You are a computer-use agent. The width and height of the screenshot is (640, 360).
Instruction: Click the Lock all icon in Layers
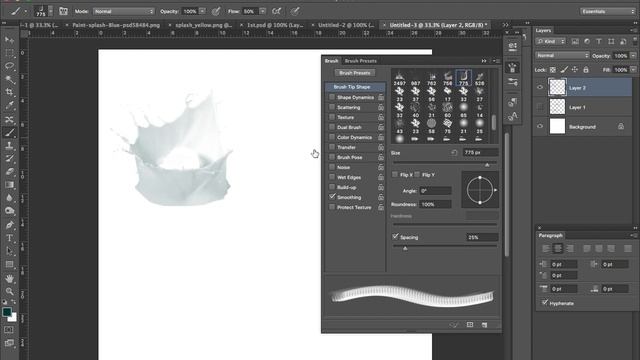[586, 70]
